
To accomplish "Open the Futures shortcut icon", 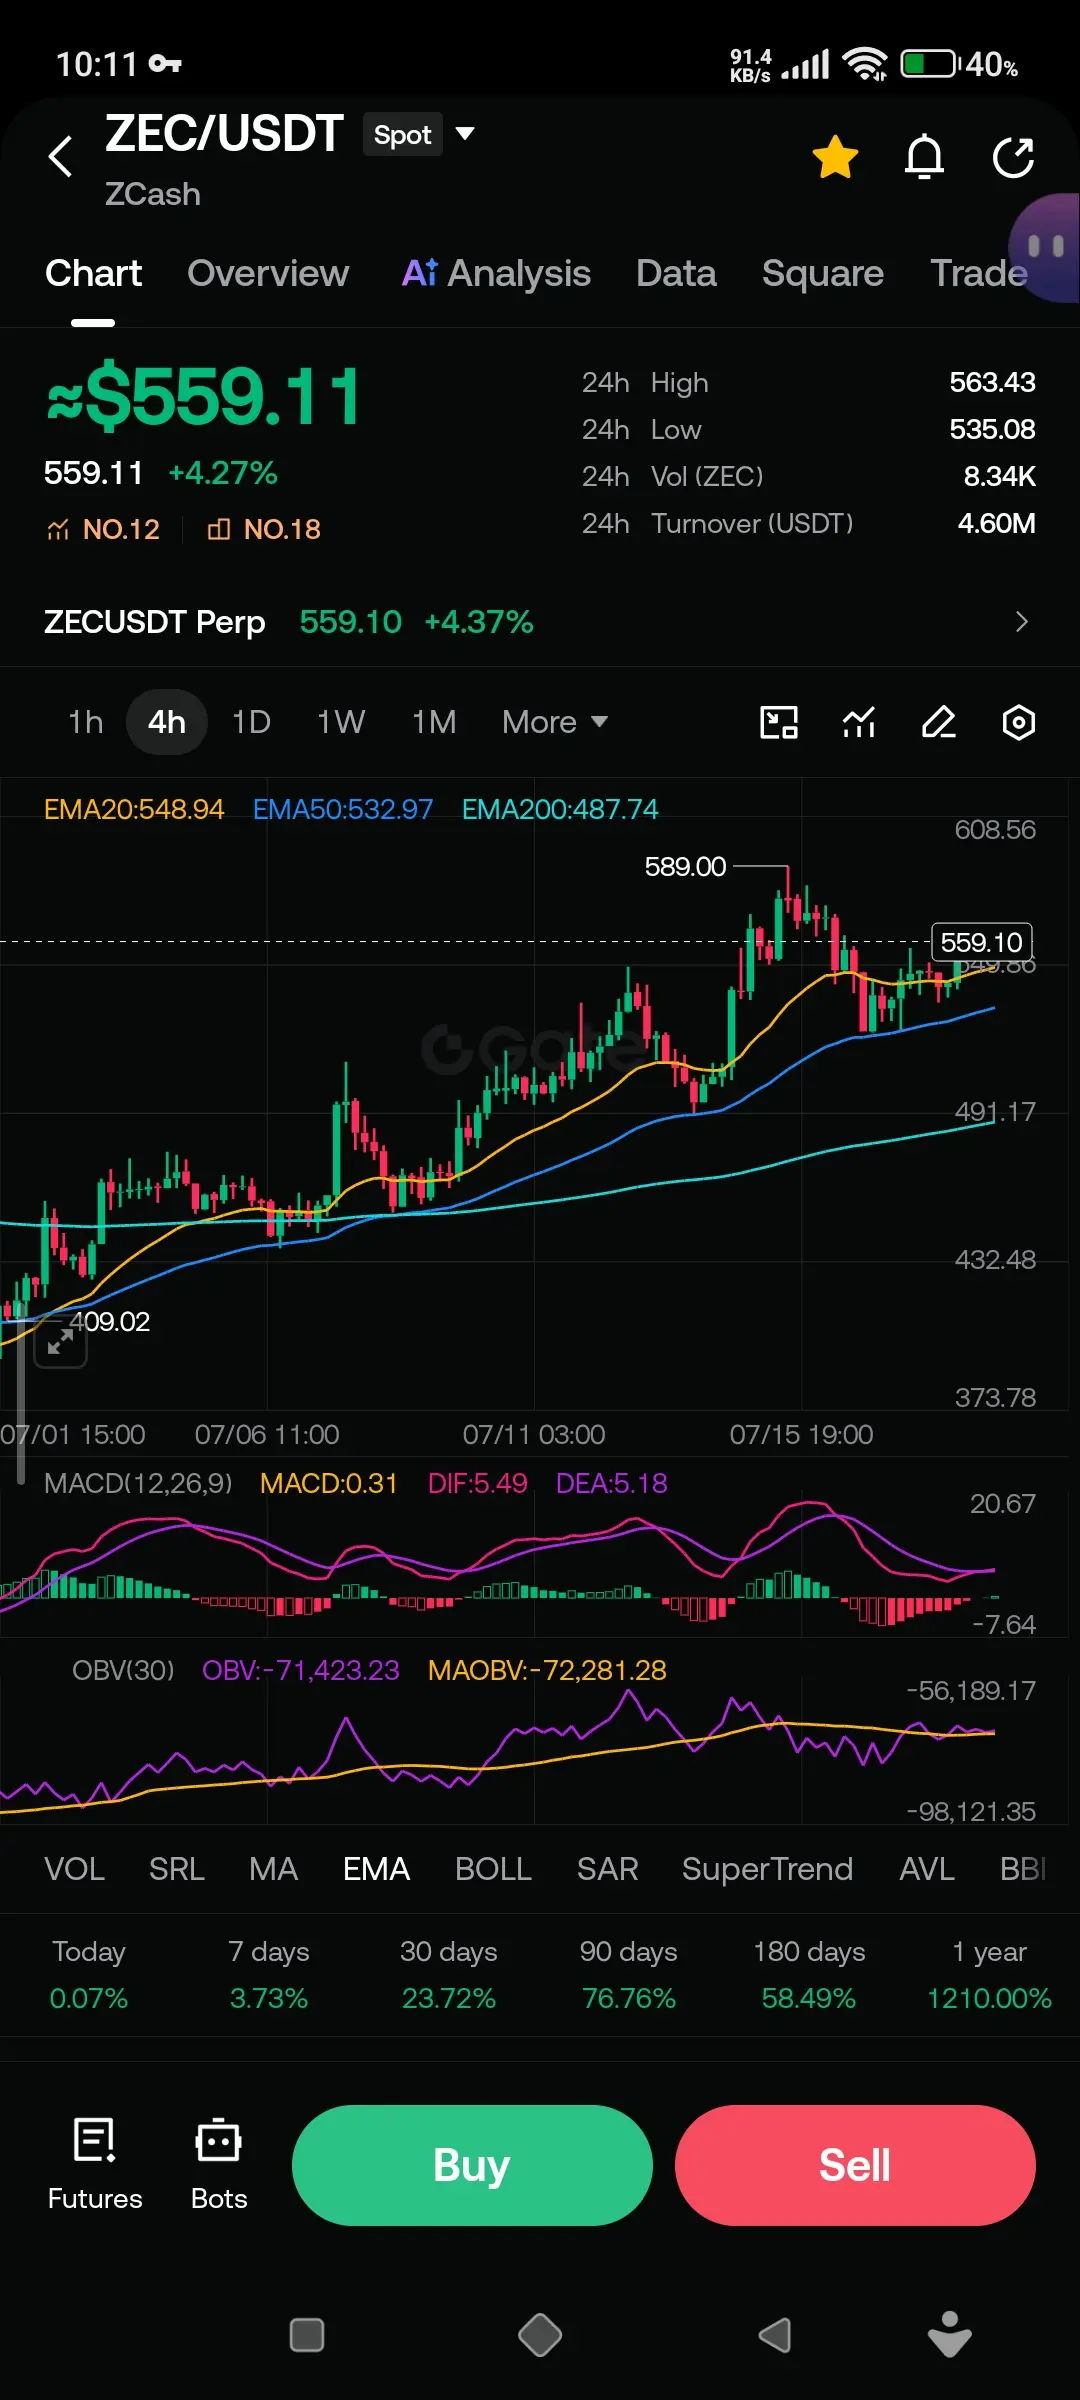I will 95,2165.
